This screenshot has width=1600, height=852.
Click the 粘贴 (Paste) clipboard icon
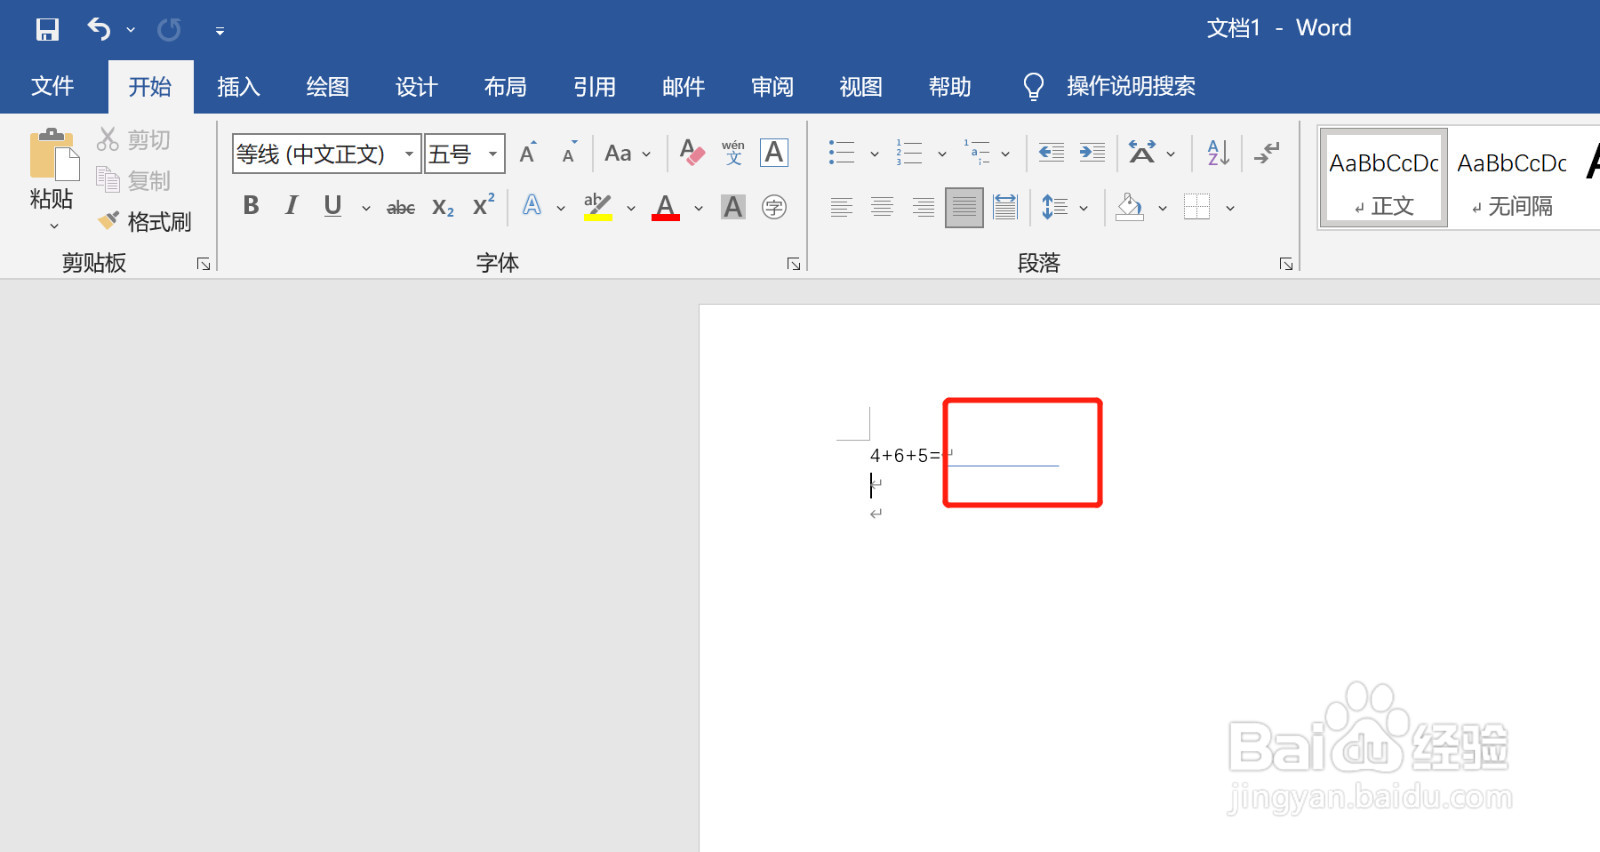(53, 154)
